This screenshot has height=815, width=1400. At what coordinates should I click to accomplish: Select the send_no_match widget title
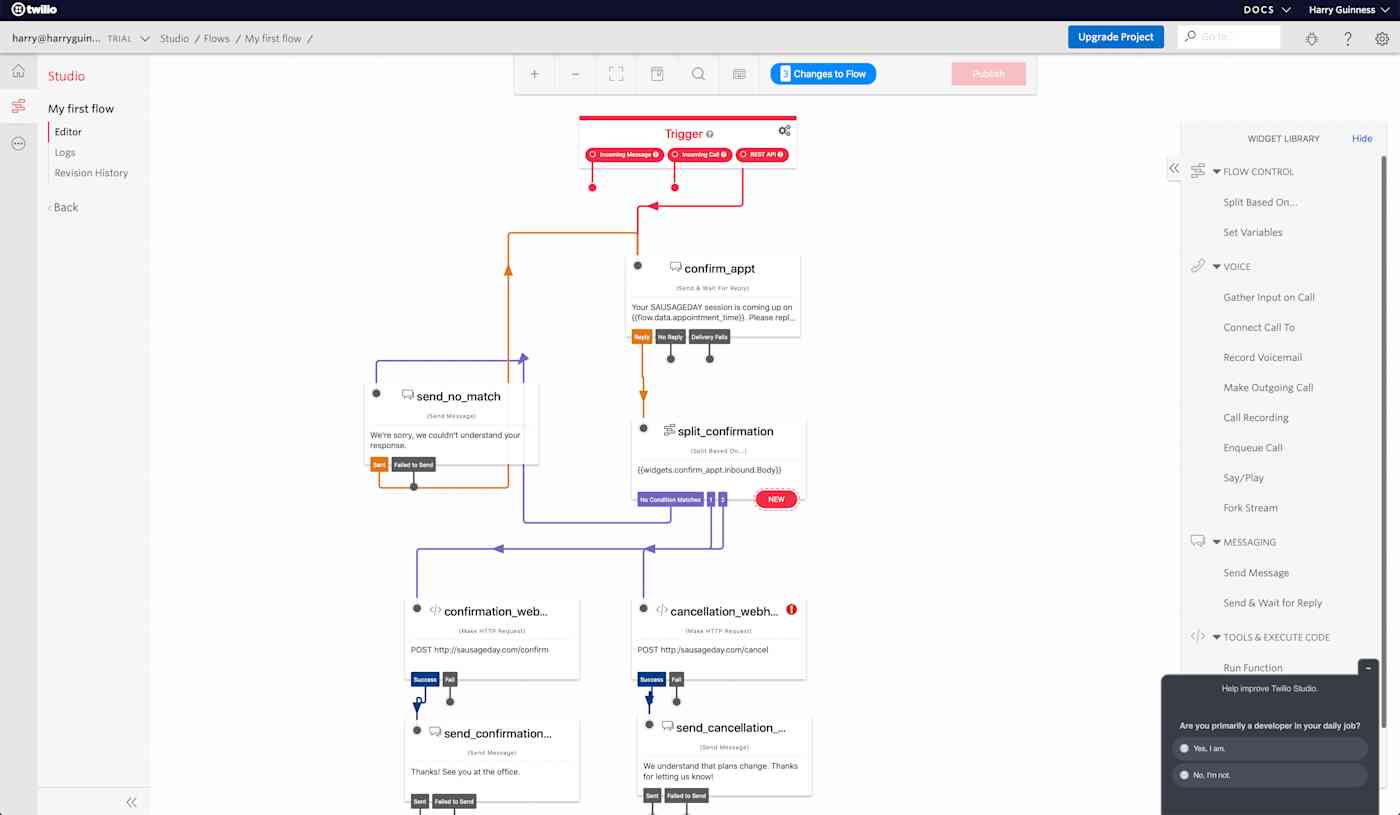(458, 396)
